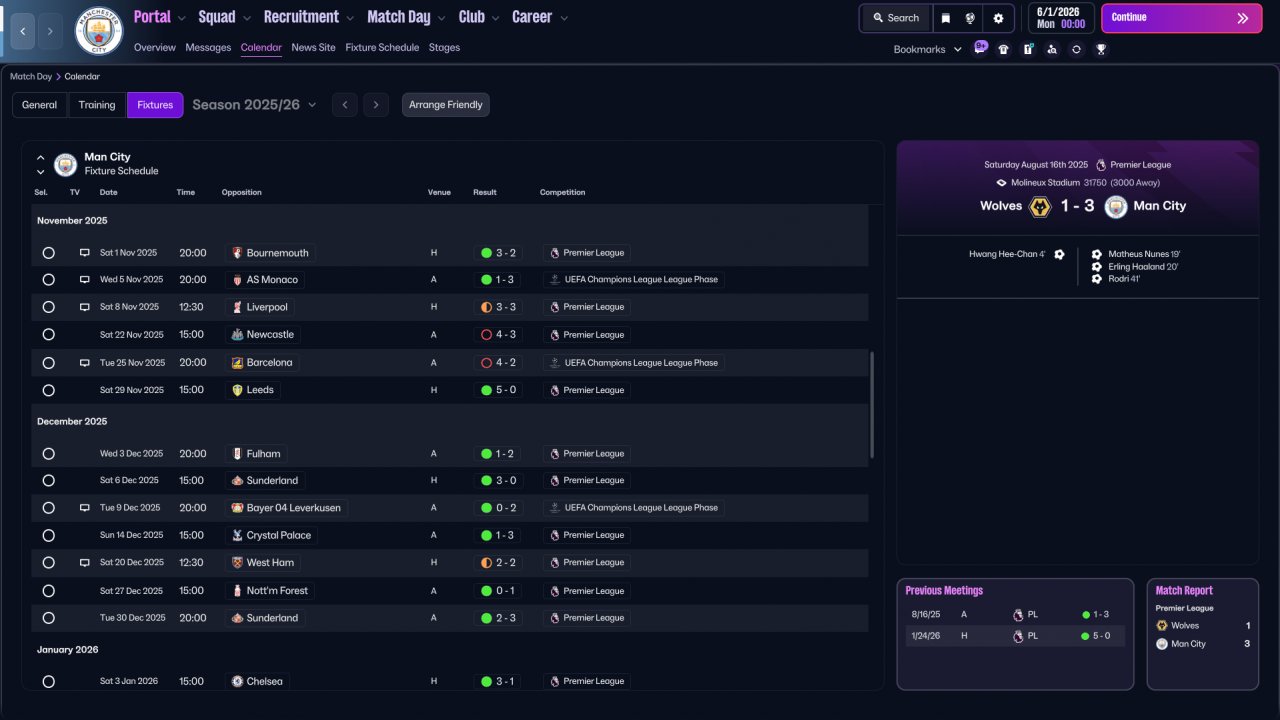Click the fixtures list vertical scrollbar
This screenshot has width=1280, height=720.
coord(873,404)
